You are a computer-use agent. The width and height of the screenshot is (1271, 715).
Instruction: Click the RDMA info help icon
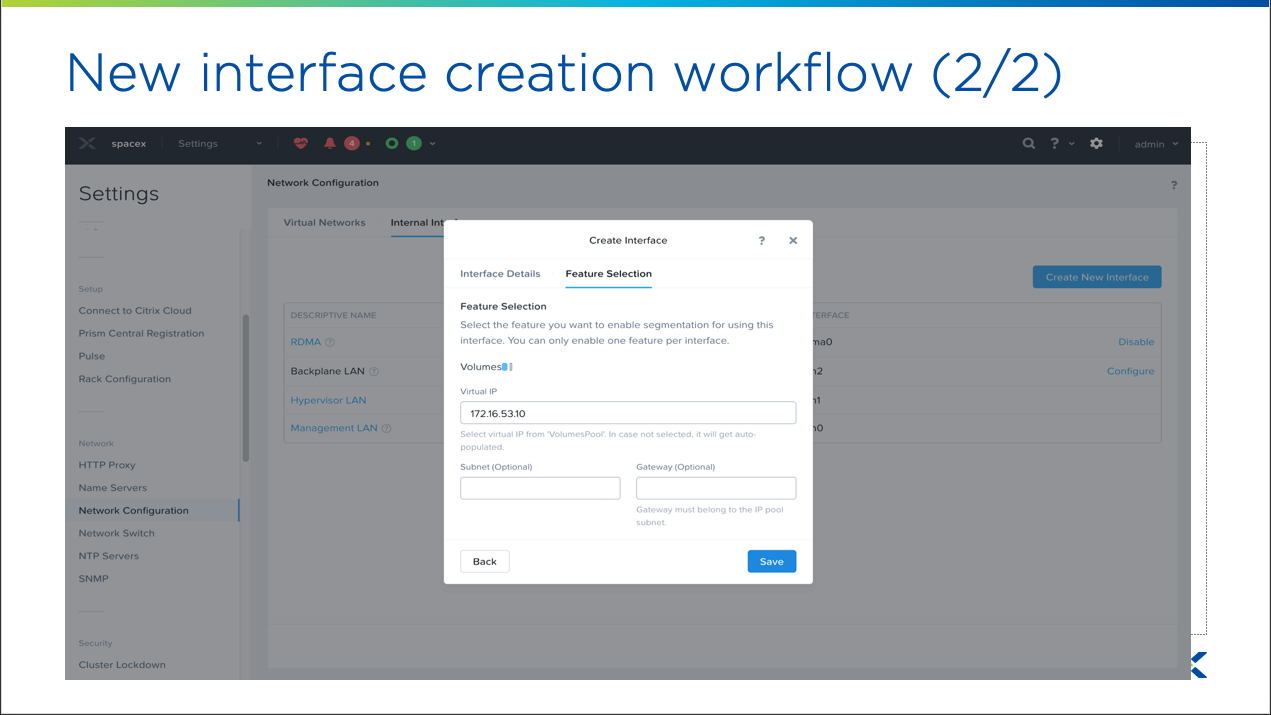point(330,343)
